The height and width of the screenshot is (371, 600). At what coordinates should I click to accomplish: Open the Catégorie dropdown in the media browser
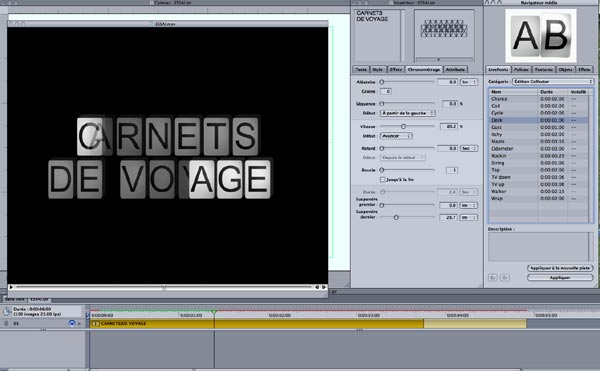pos(553,81)
